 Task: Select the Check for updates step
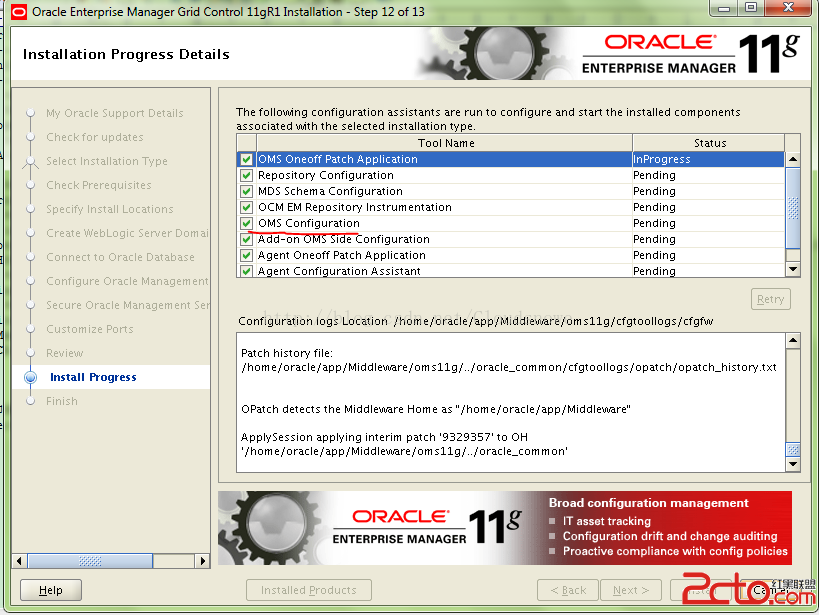coord(95,137)
